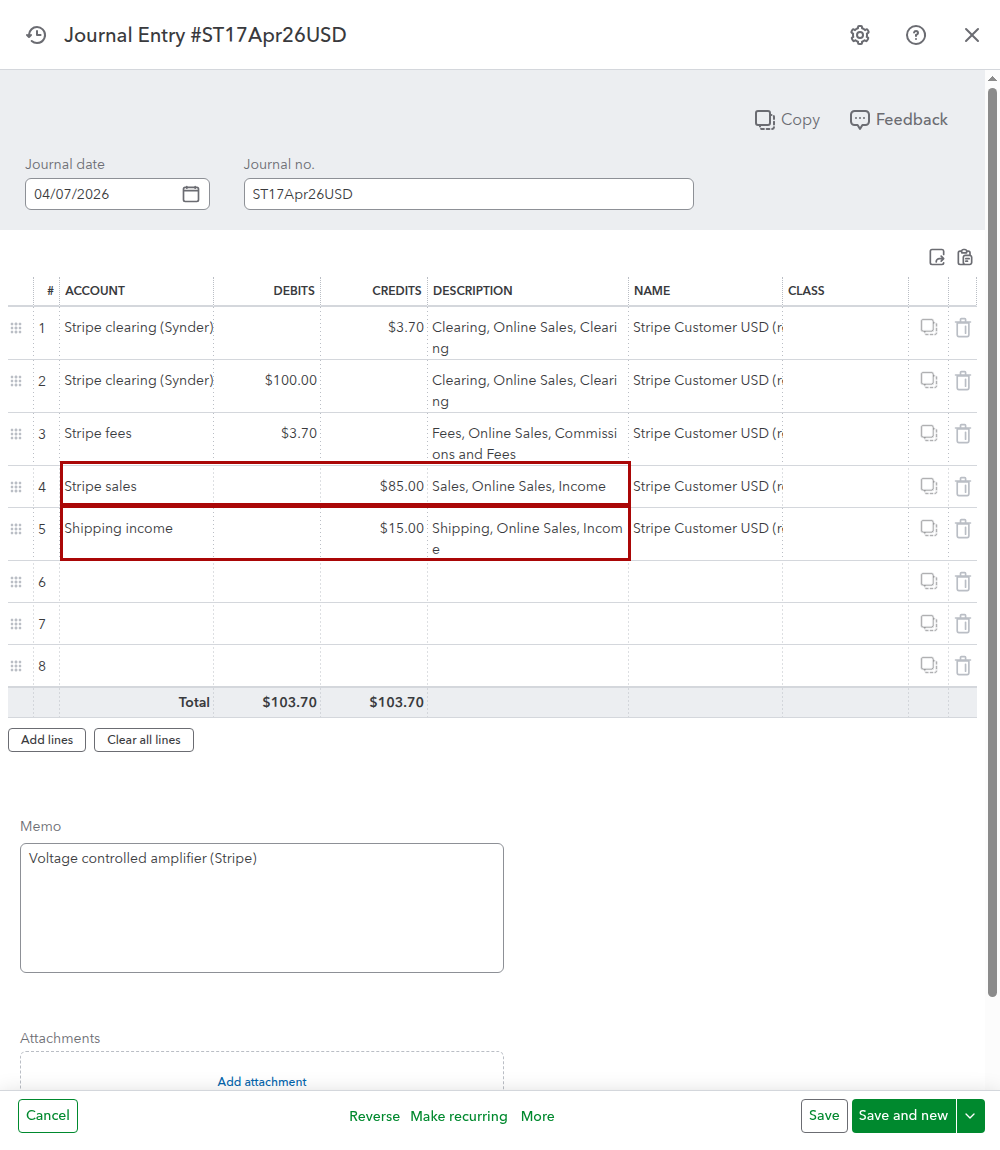Click Save and new button

pyautogui.click(x=904, y=1116)
